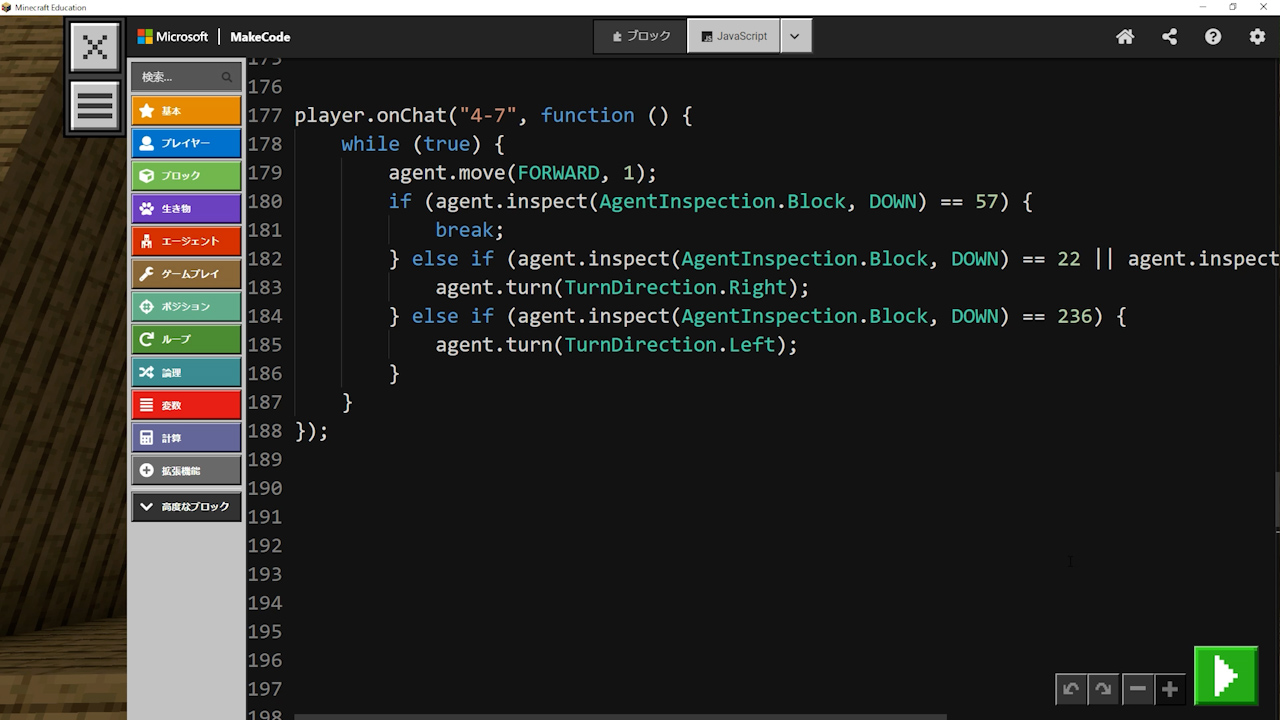Close the code editor with X button
The width and height of the screenshot is (1280, 720).
point(95,47)
